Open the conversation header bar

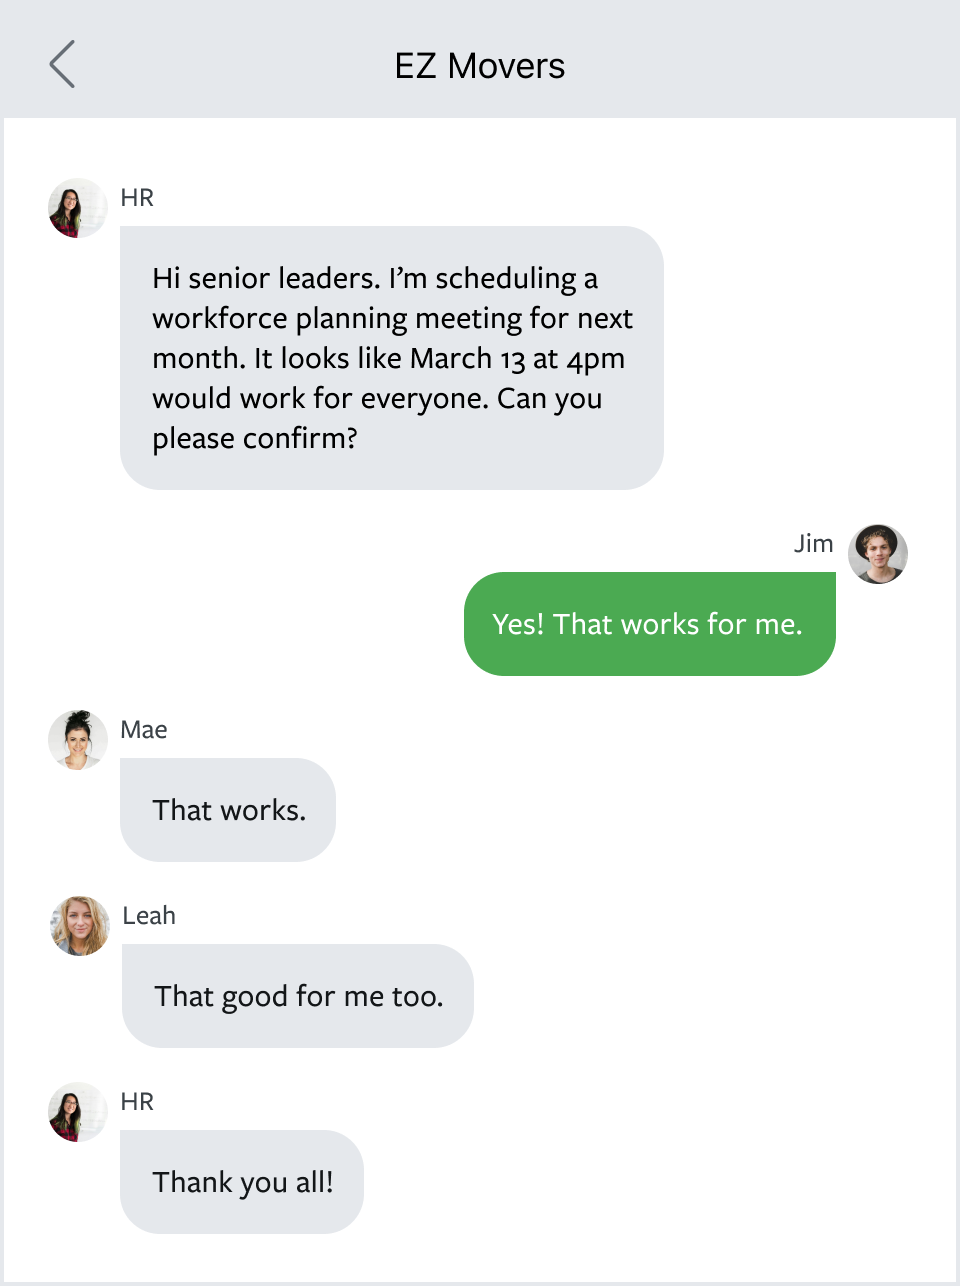click(x=480, y=59)
